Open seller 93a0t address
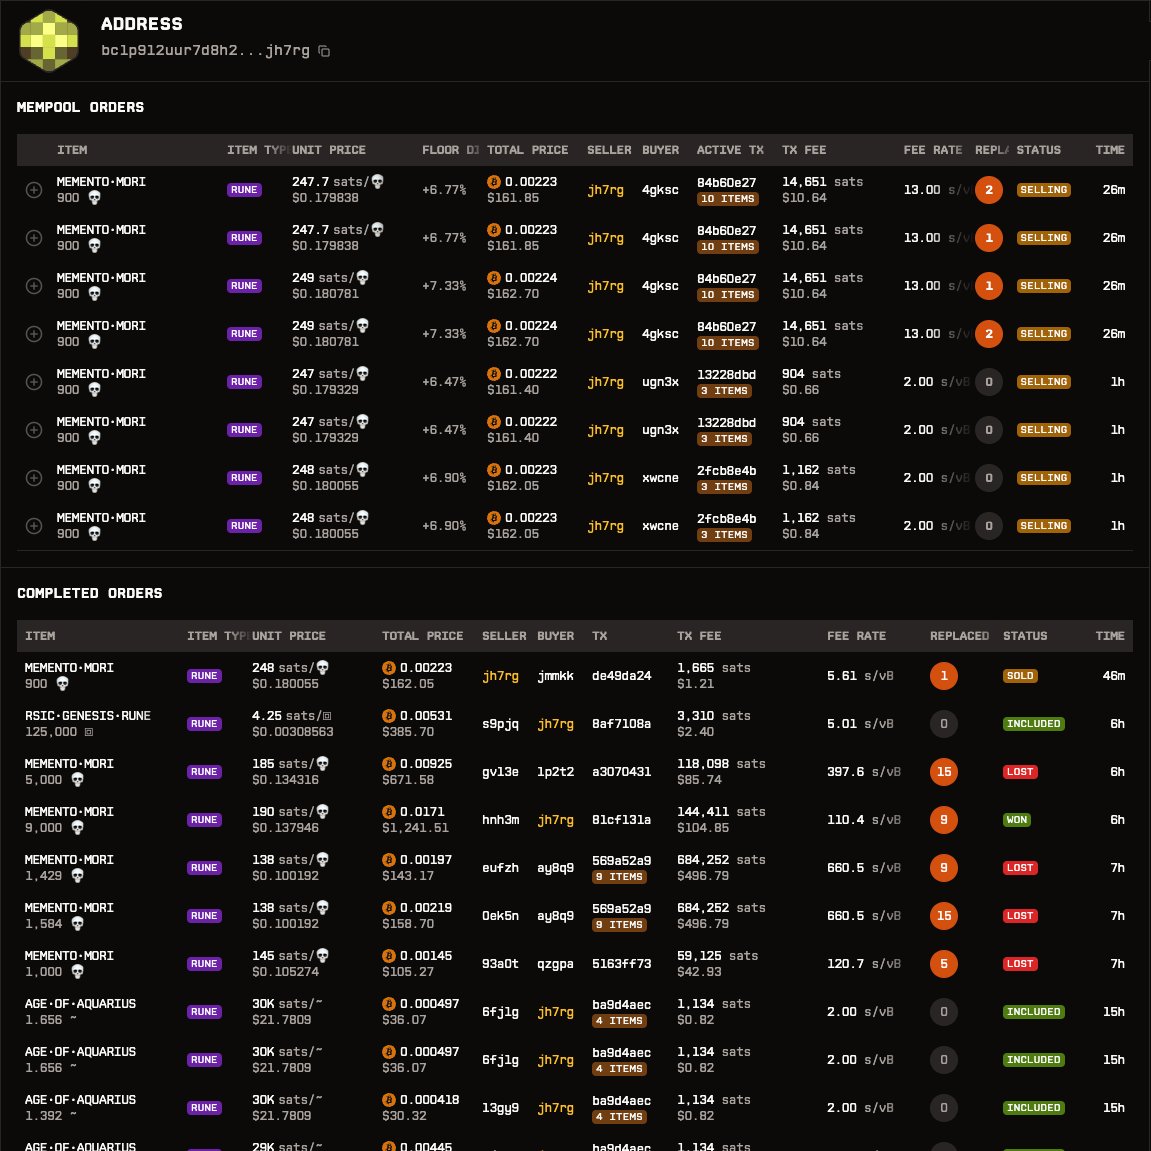Screen dimensions: 1151x1151 coord(501,964)
